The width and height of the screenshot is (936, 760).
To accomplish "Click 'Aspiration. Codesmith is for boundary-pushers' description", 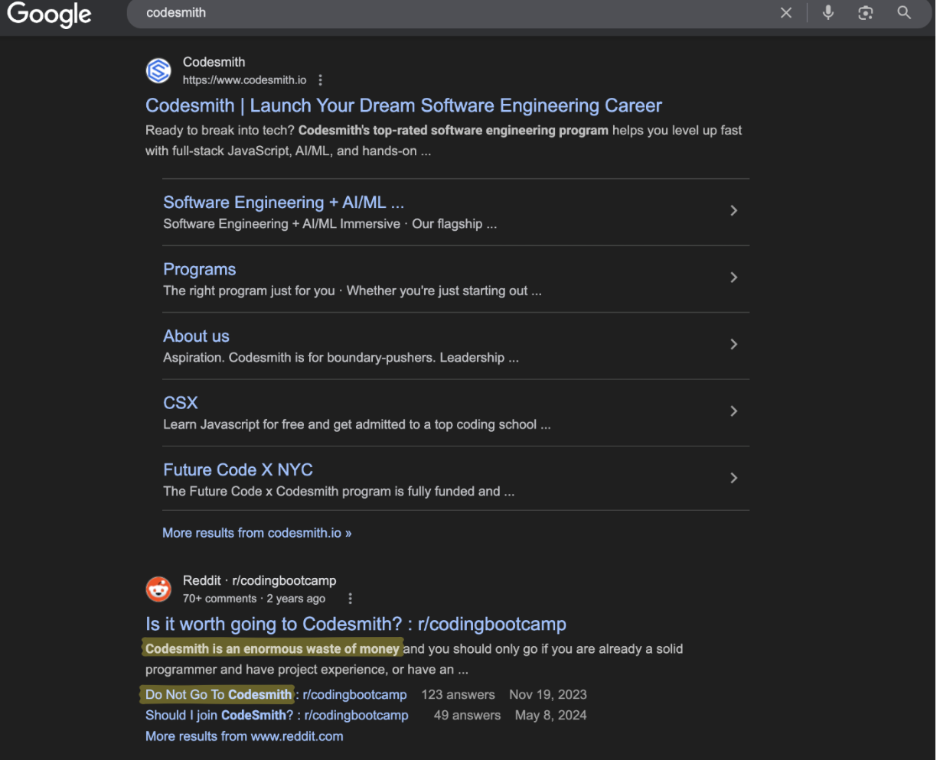I will 341,358.
